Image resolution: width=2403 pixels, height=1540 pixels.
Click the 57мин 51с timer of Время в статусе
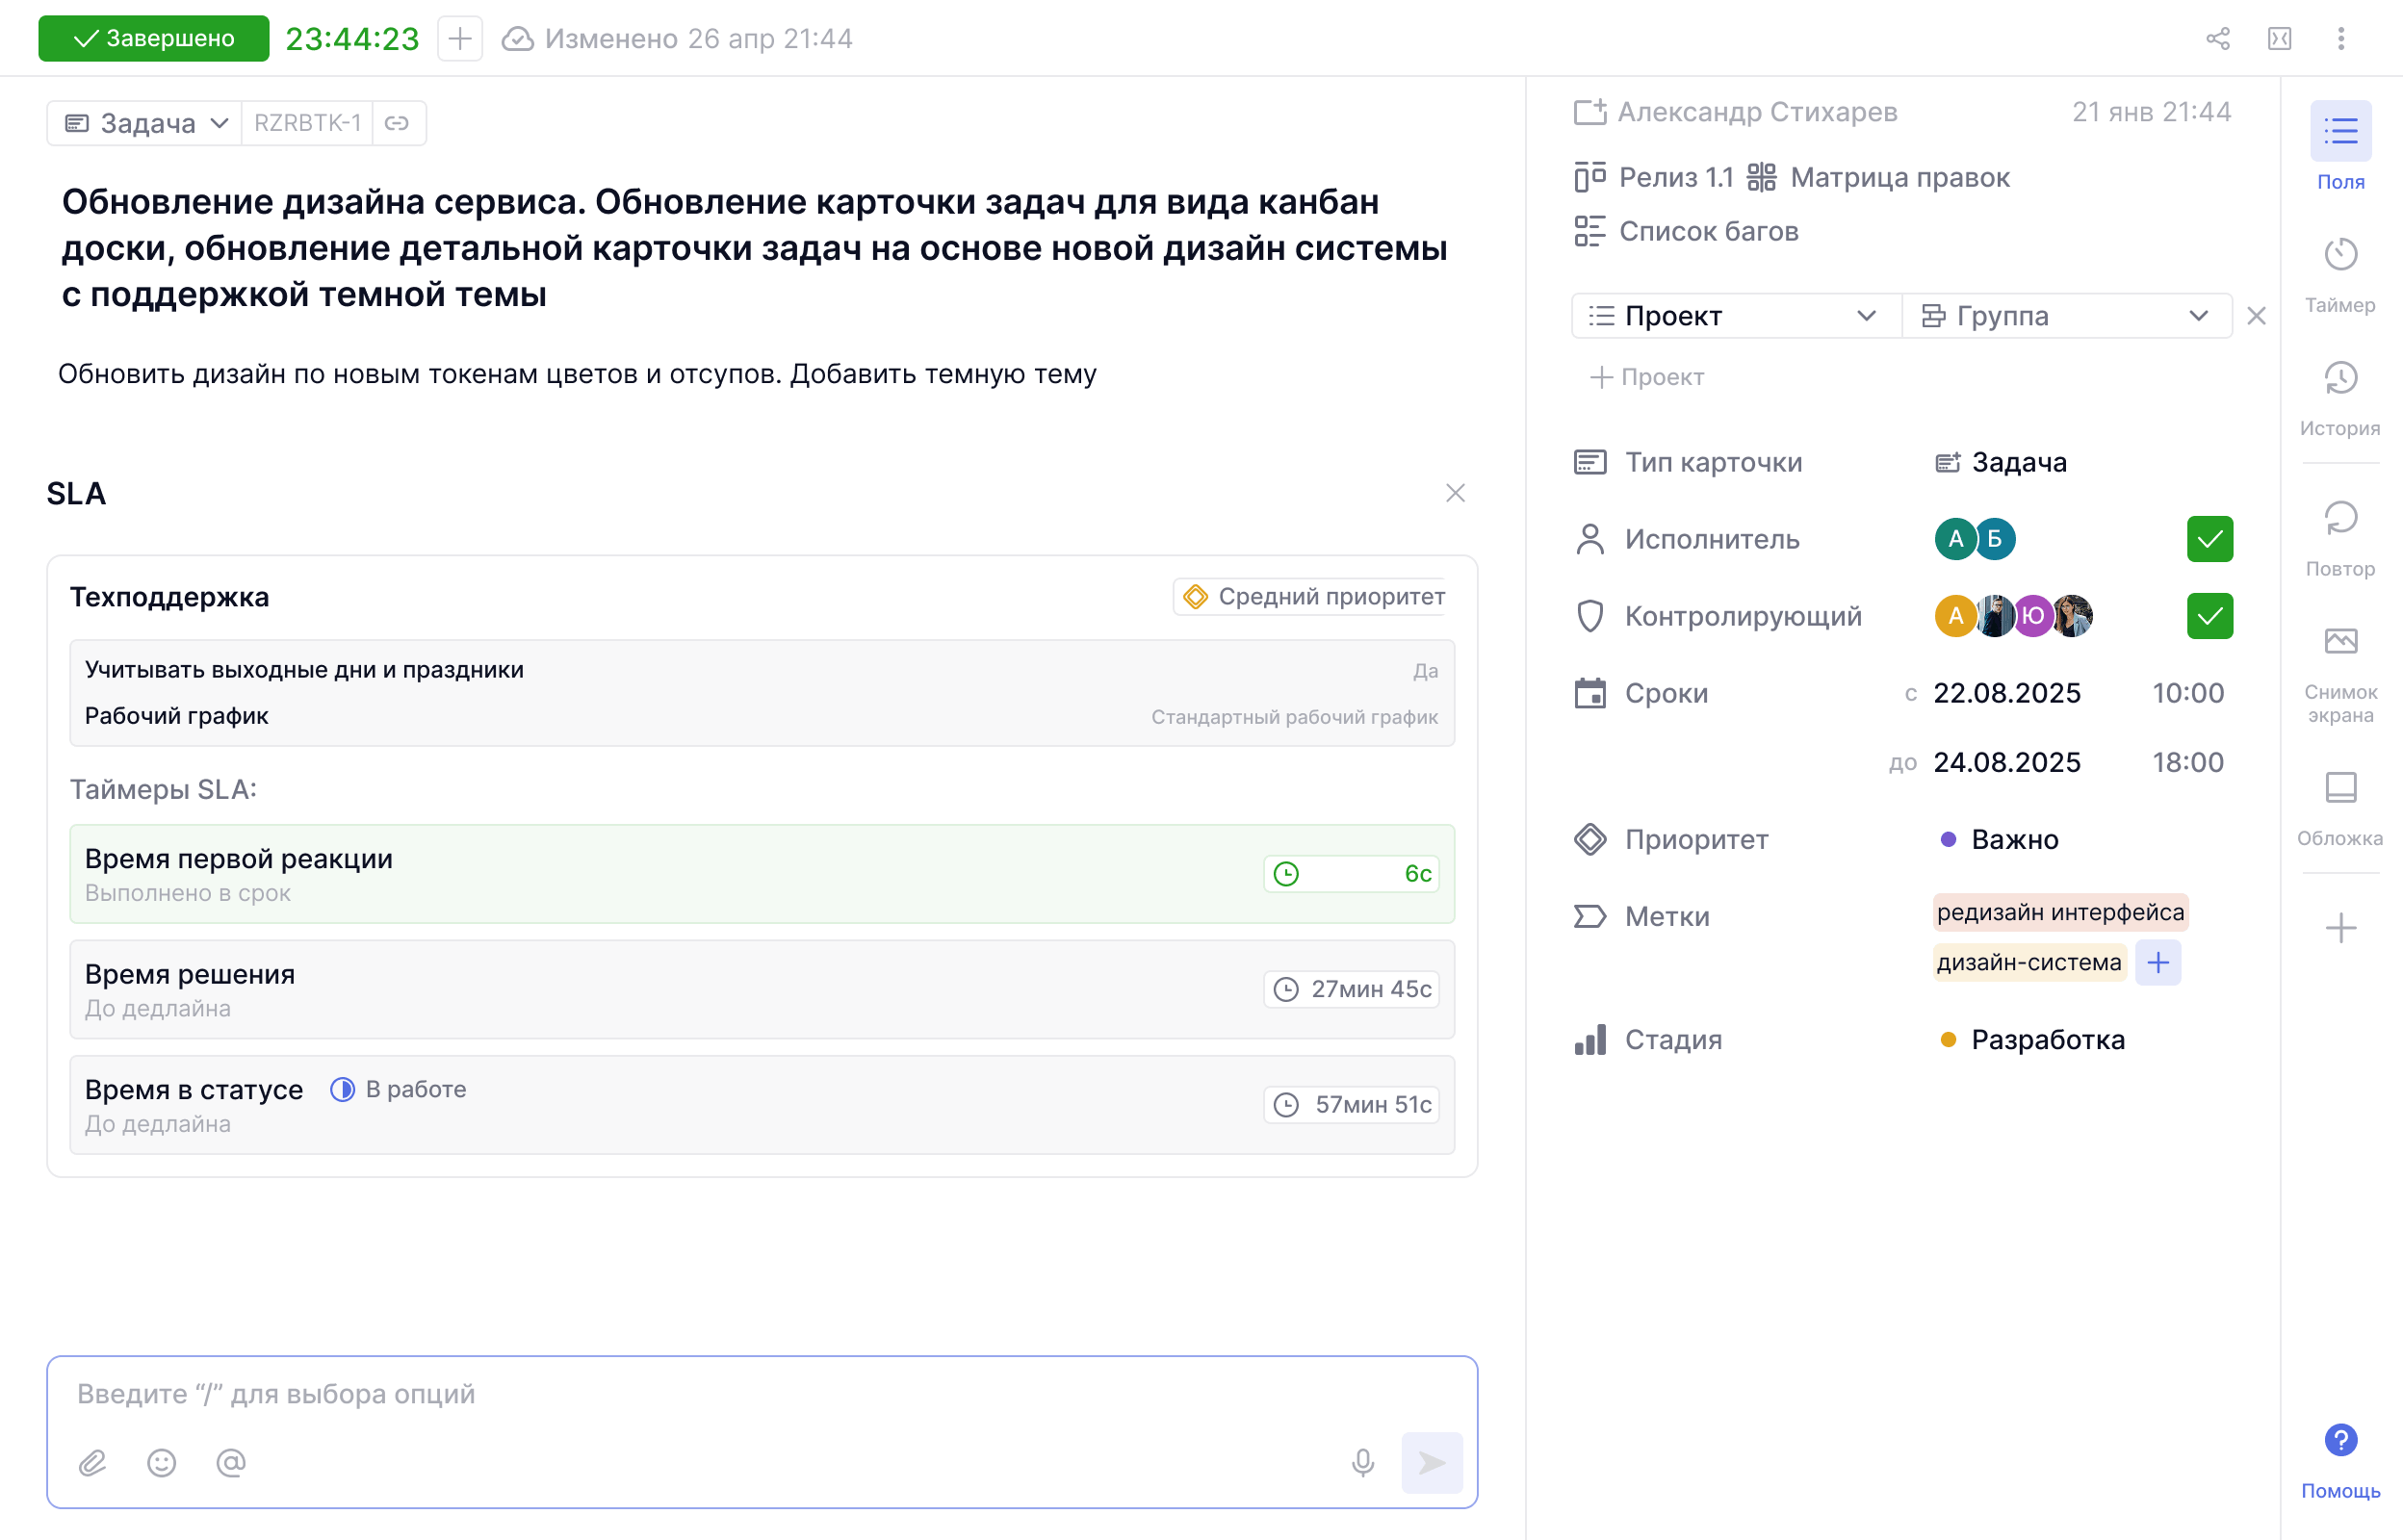(x=1351, y=1105)
